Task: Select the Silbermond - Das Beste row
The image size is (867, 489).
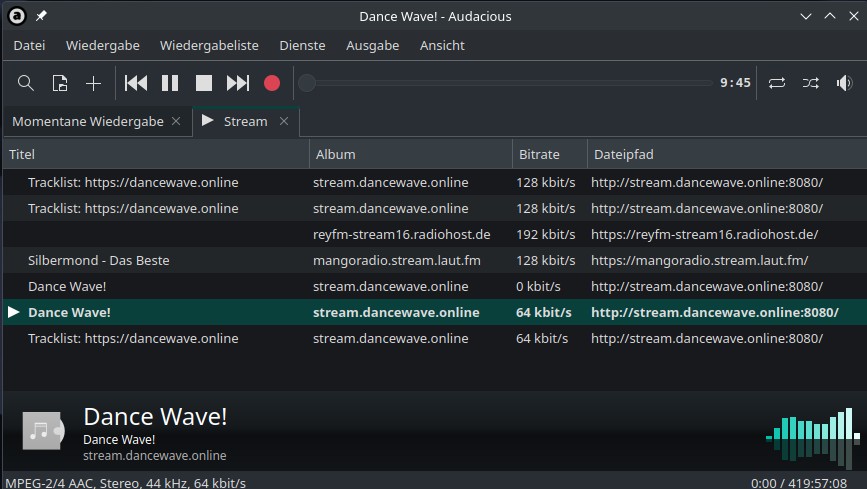Action: click(435, 261)
